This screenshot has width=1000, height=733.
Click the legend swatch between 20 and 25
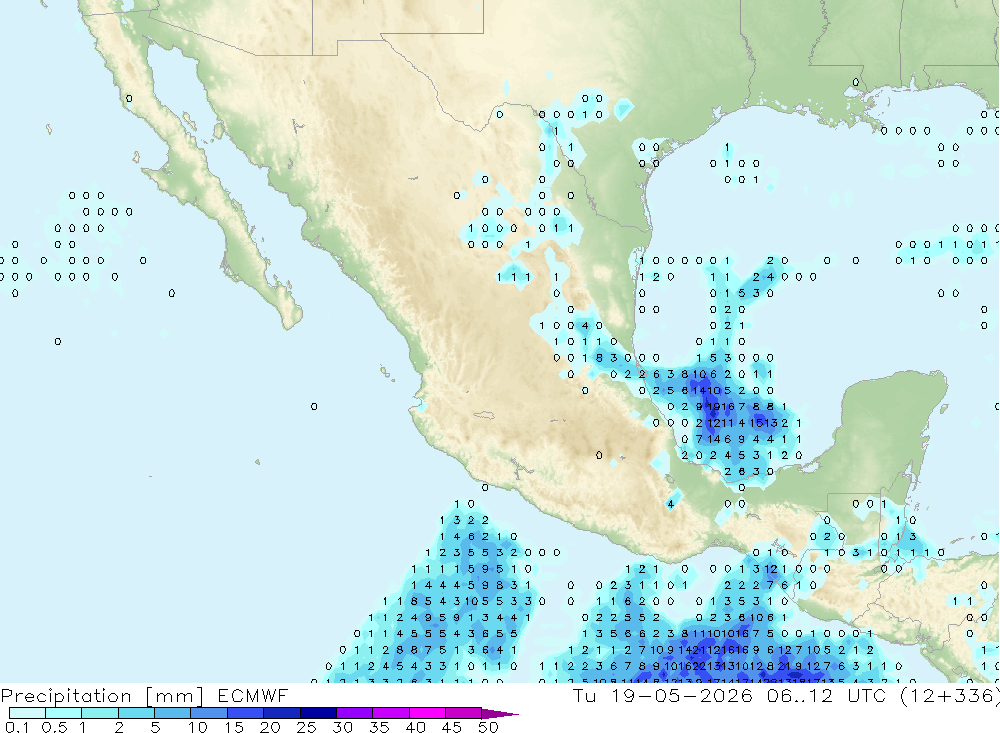tap(282, 713)
